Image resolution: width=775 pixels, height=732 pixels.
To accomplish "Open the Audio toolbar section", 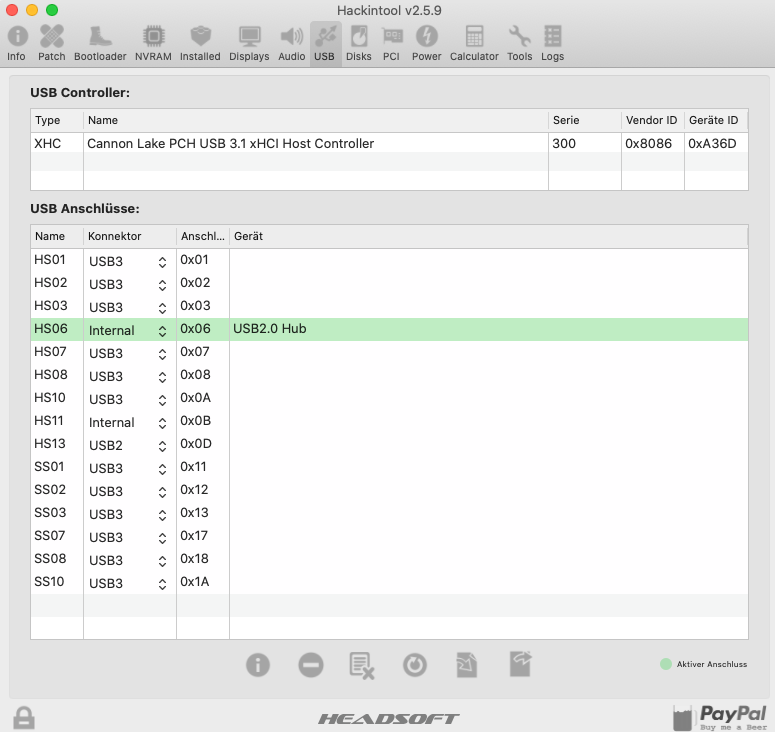I will [292, 43].
